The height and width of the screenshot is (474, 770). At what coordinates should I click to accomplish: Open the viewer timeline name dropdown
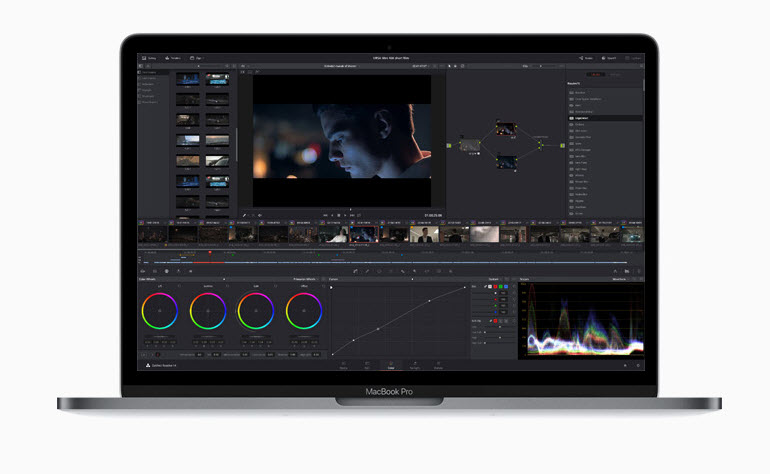point(342,66)
